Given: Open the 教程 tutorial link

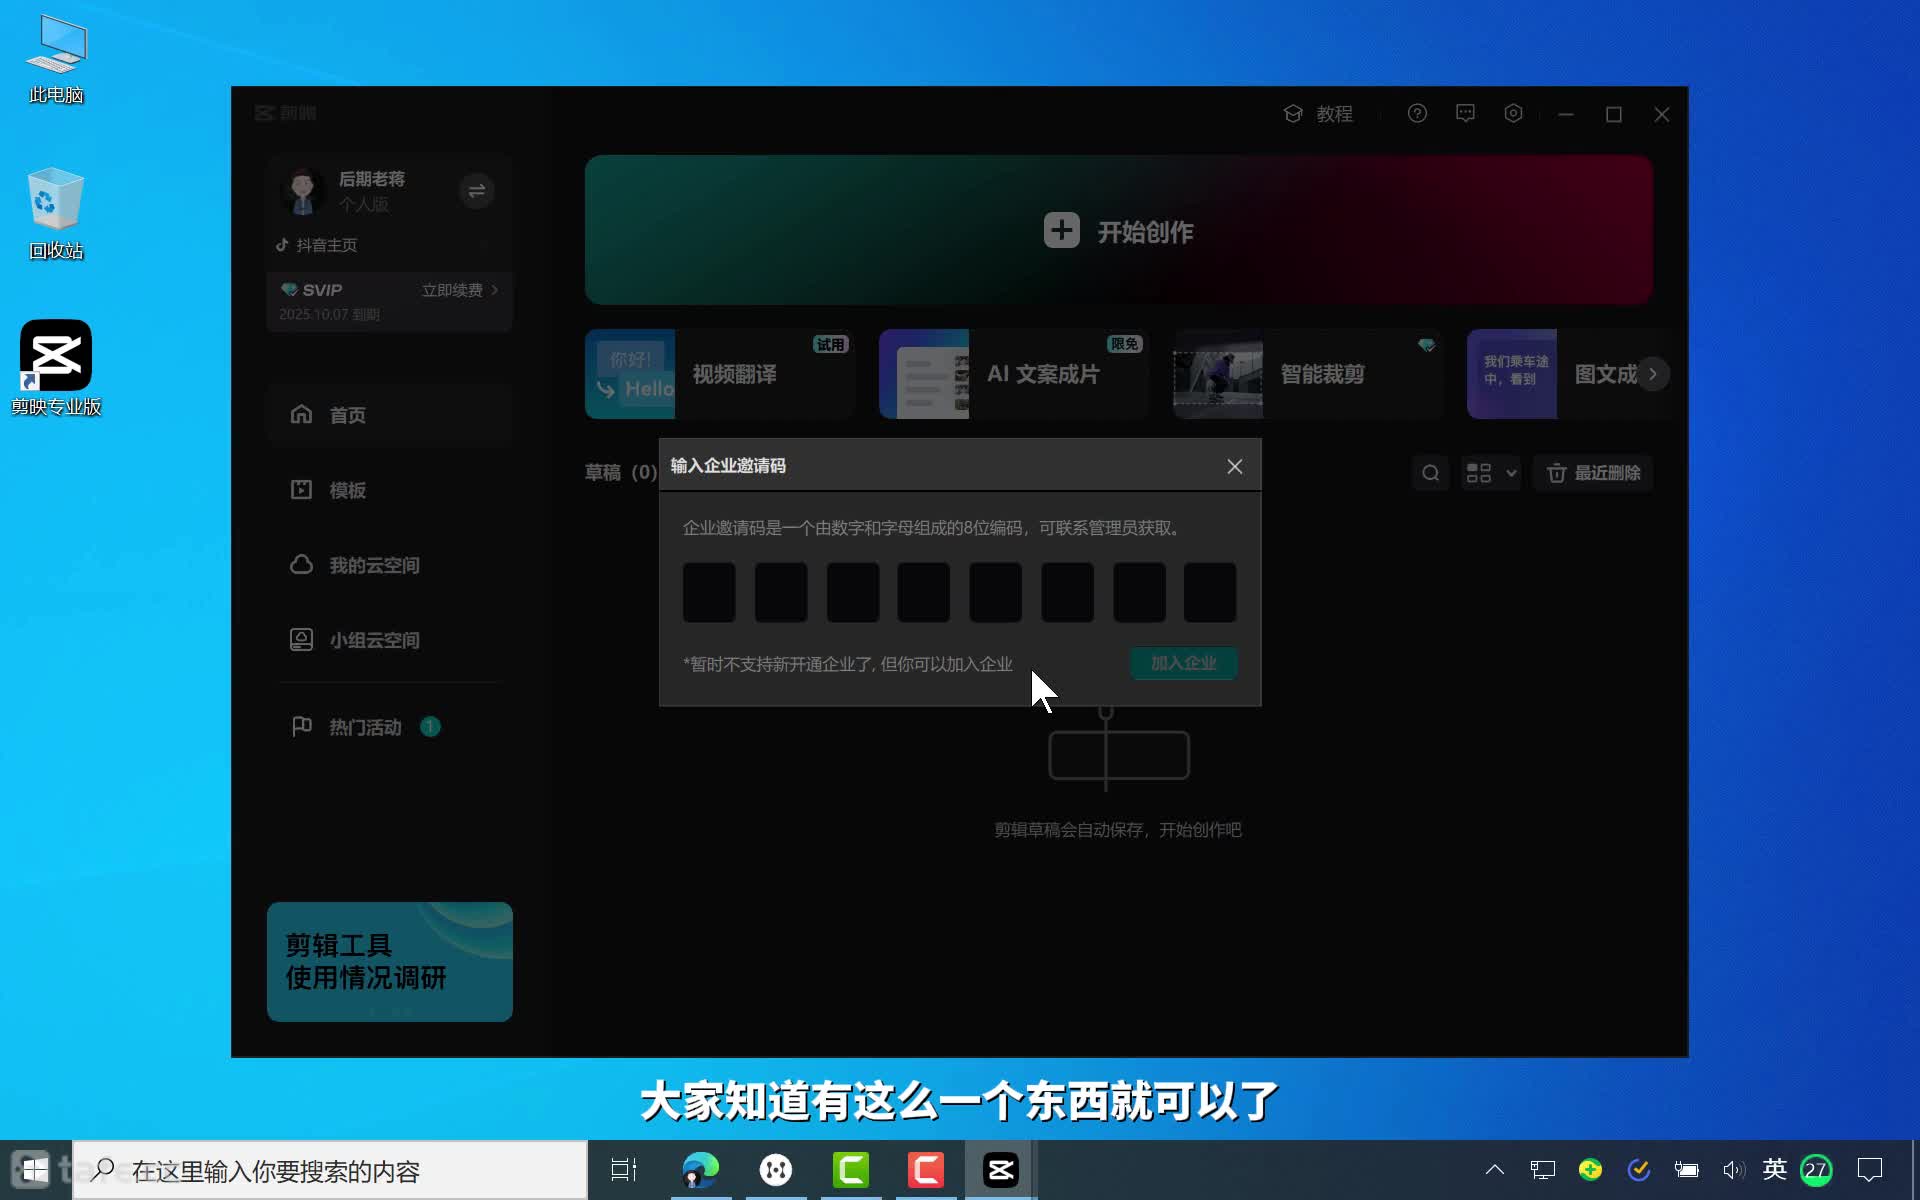Looking at the screenshot, I should (1318, 114).
